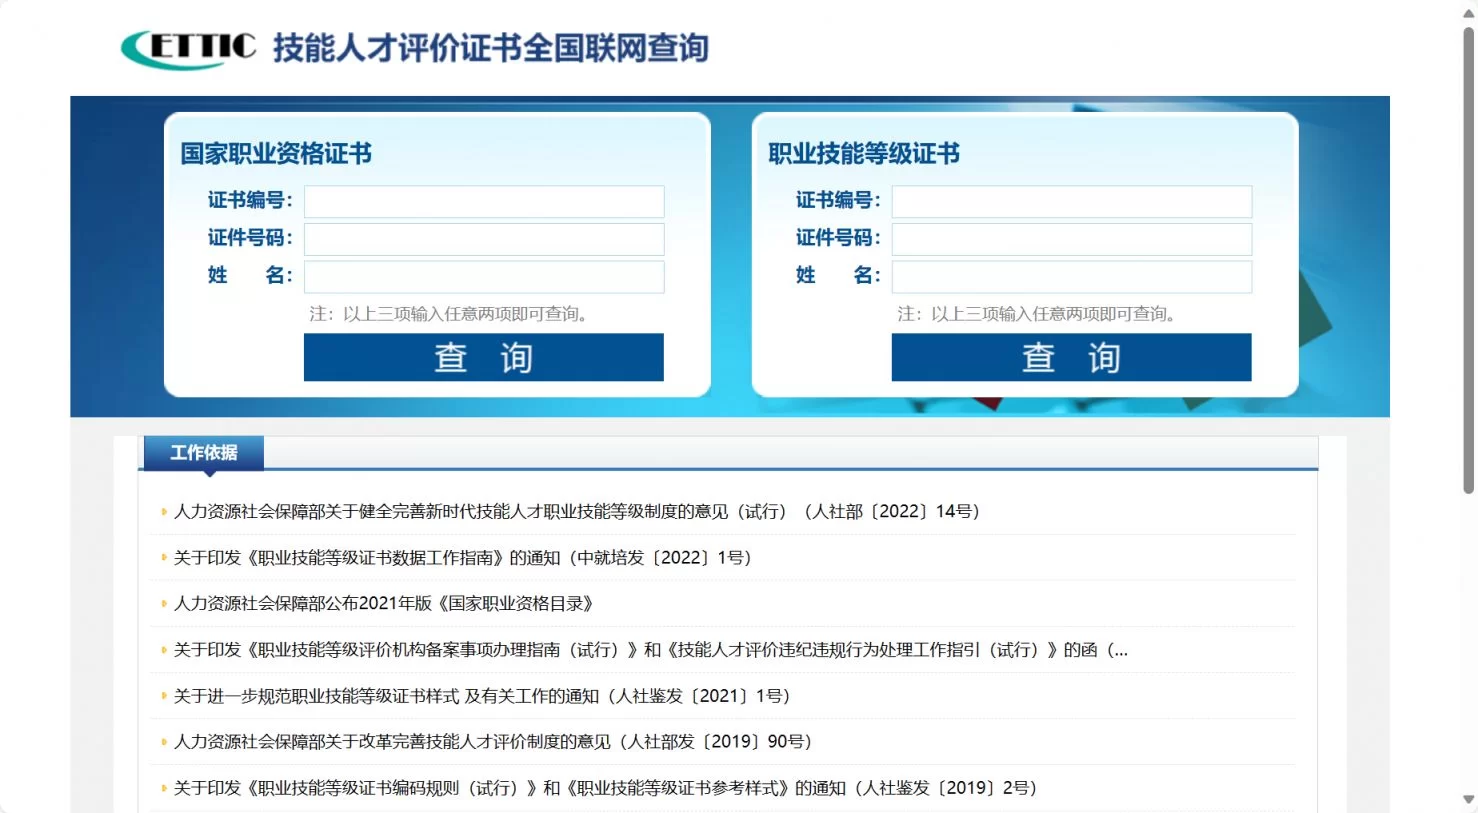Open the 人社鉴发〔2019〕2号 notice link

605,788
